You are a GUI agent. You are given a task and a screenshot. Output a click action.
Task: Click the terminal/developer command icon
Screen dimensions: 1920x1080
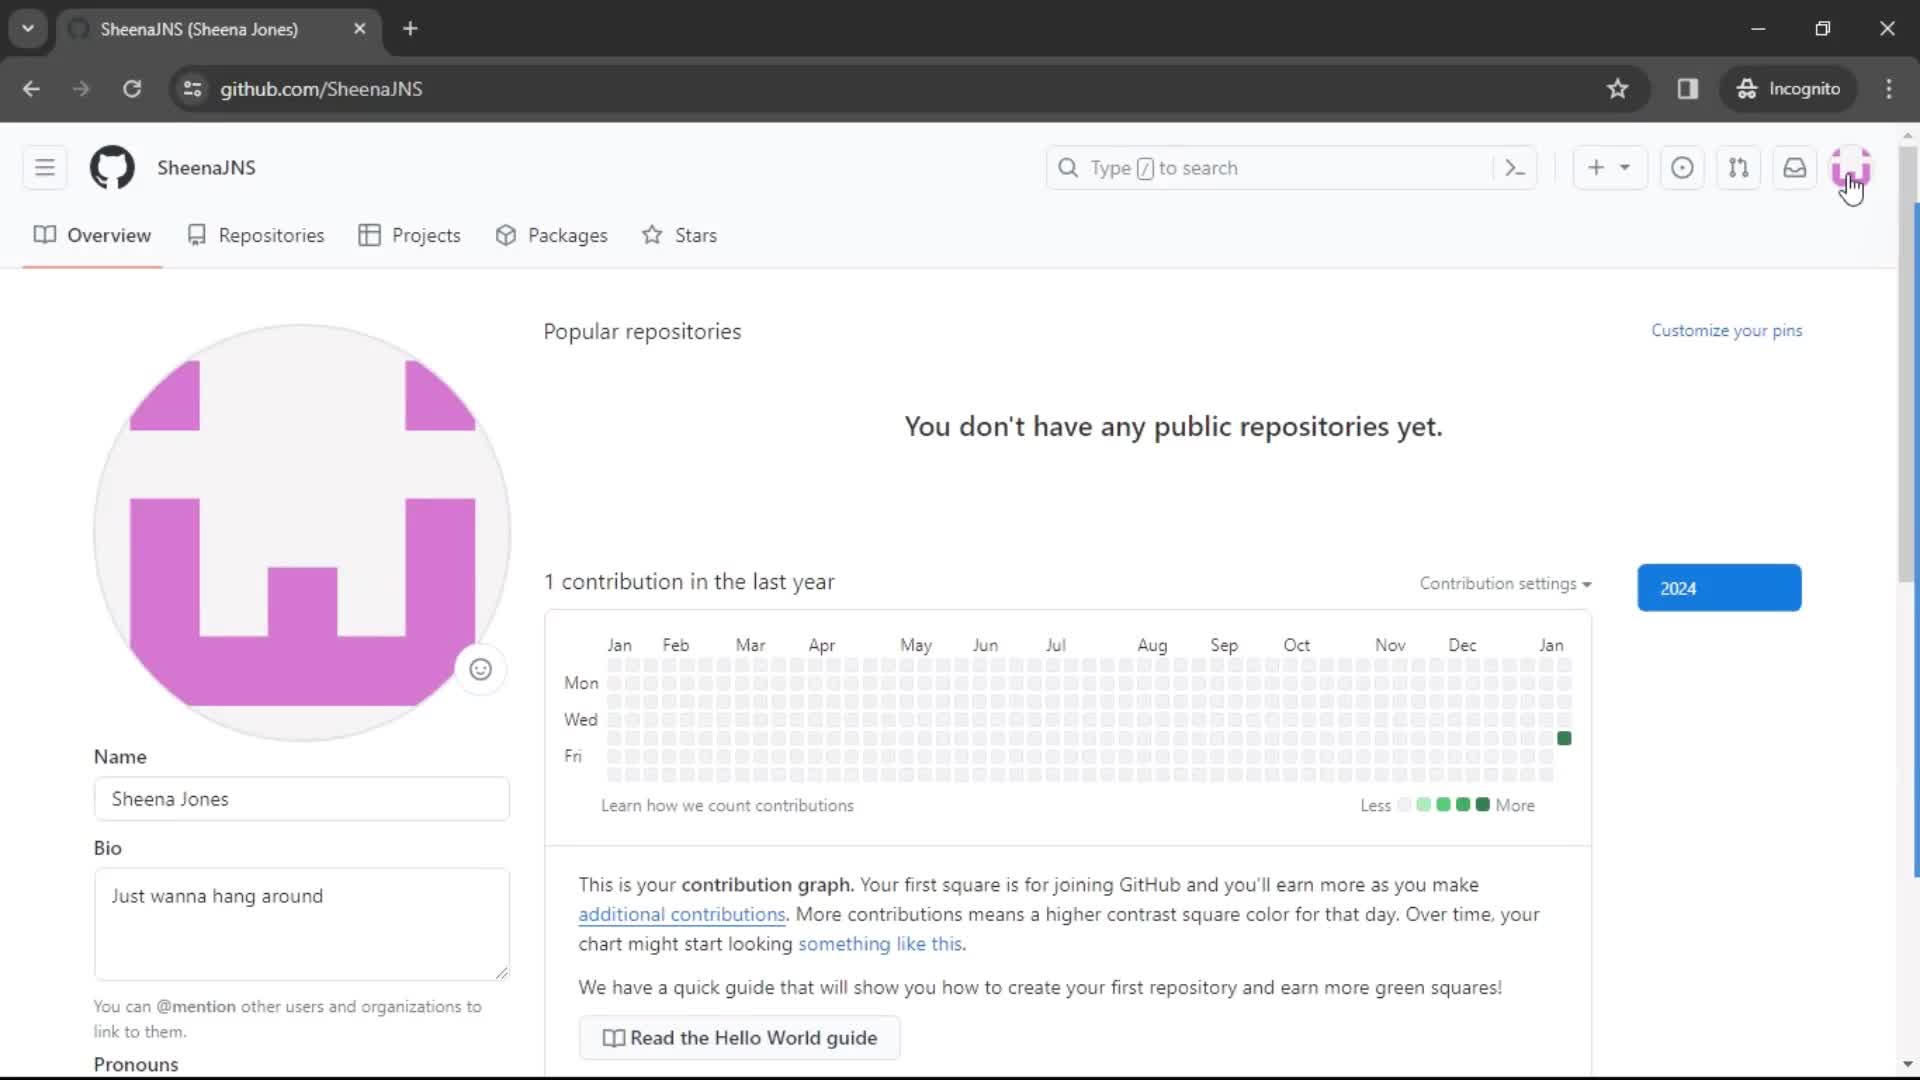click(x=1515, y=167)
